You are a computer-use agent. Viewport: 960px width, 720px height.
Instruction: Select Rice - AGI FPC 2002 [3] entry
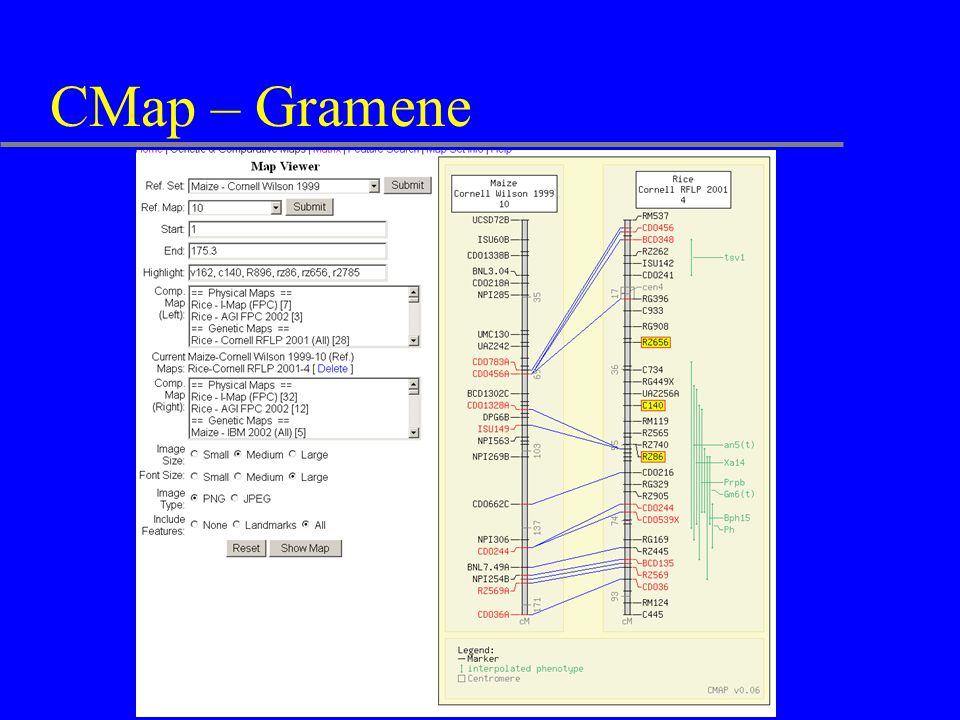click(247, 317)
